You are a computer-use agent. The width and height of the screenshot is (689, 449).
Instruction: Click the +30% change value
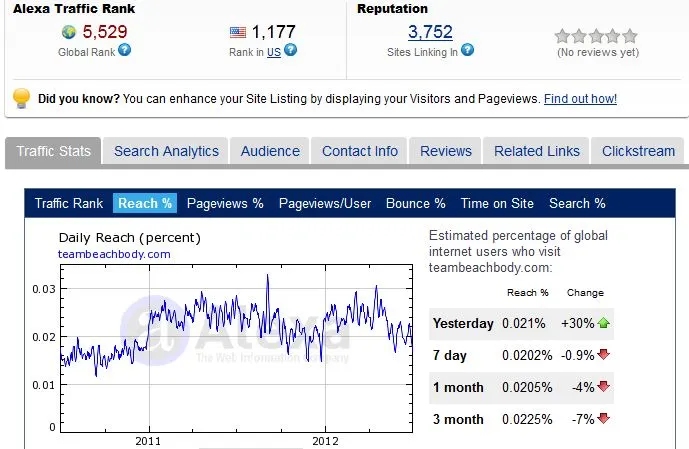[577, 323]
